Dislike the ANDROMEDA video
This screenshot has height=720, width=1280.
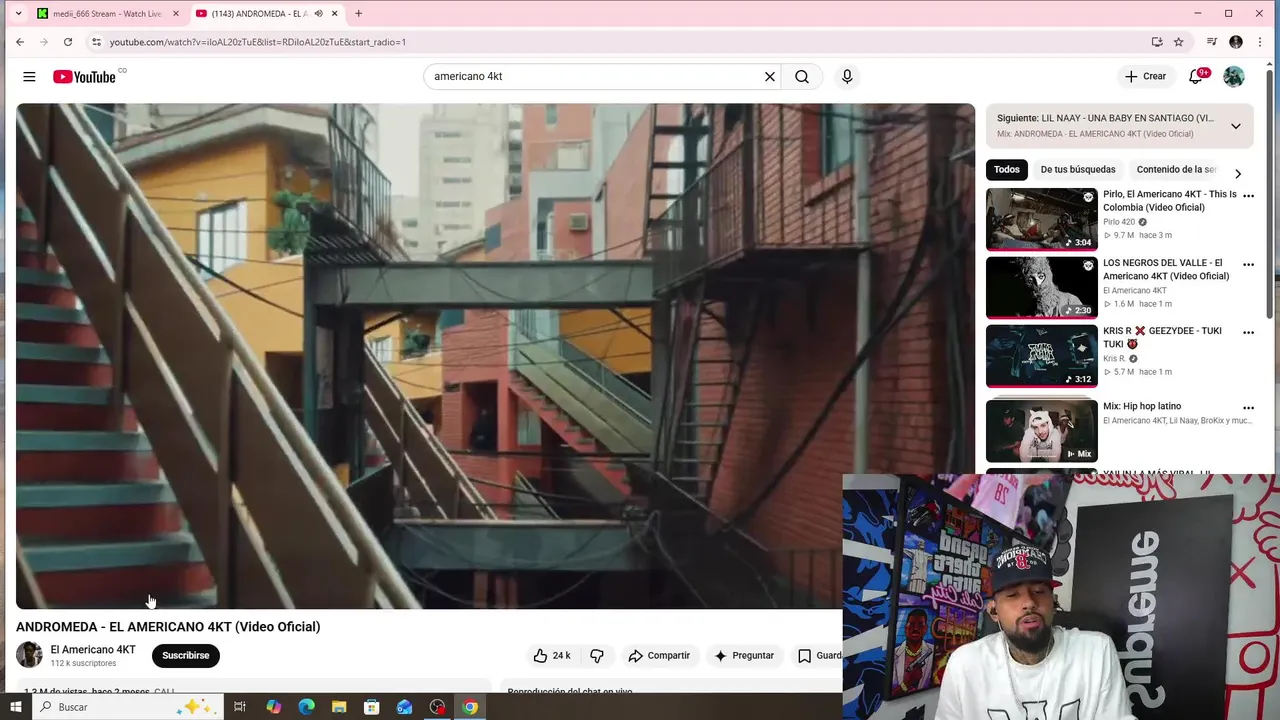point(597,656)
